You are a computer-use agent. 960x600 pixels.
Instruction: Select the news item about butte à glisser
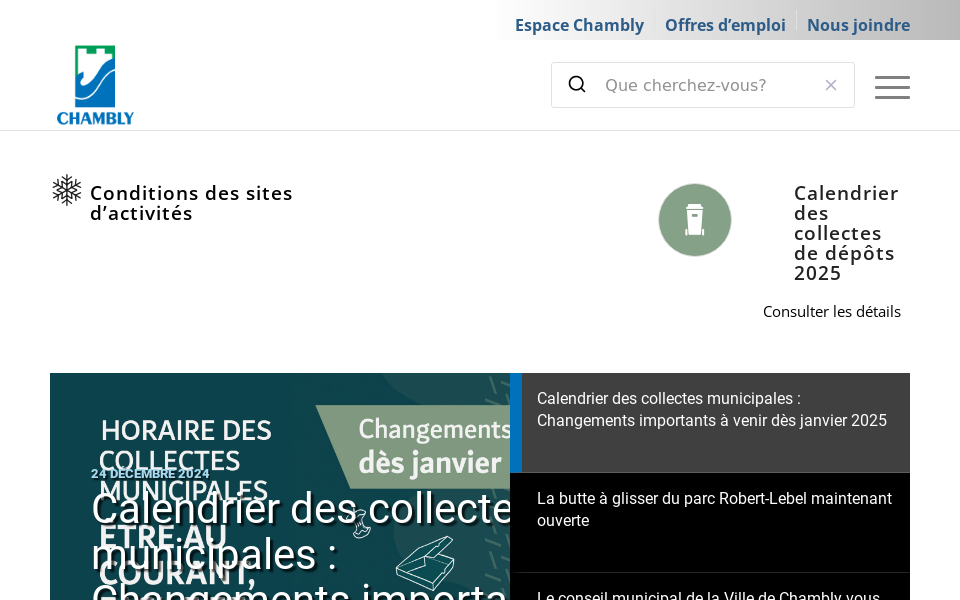click(714, 509)
